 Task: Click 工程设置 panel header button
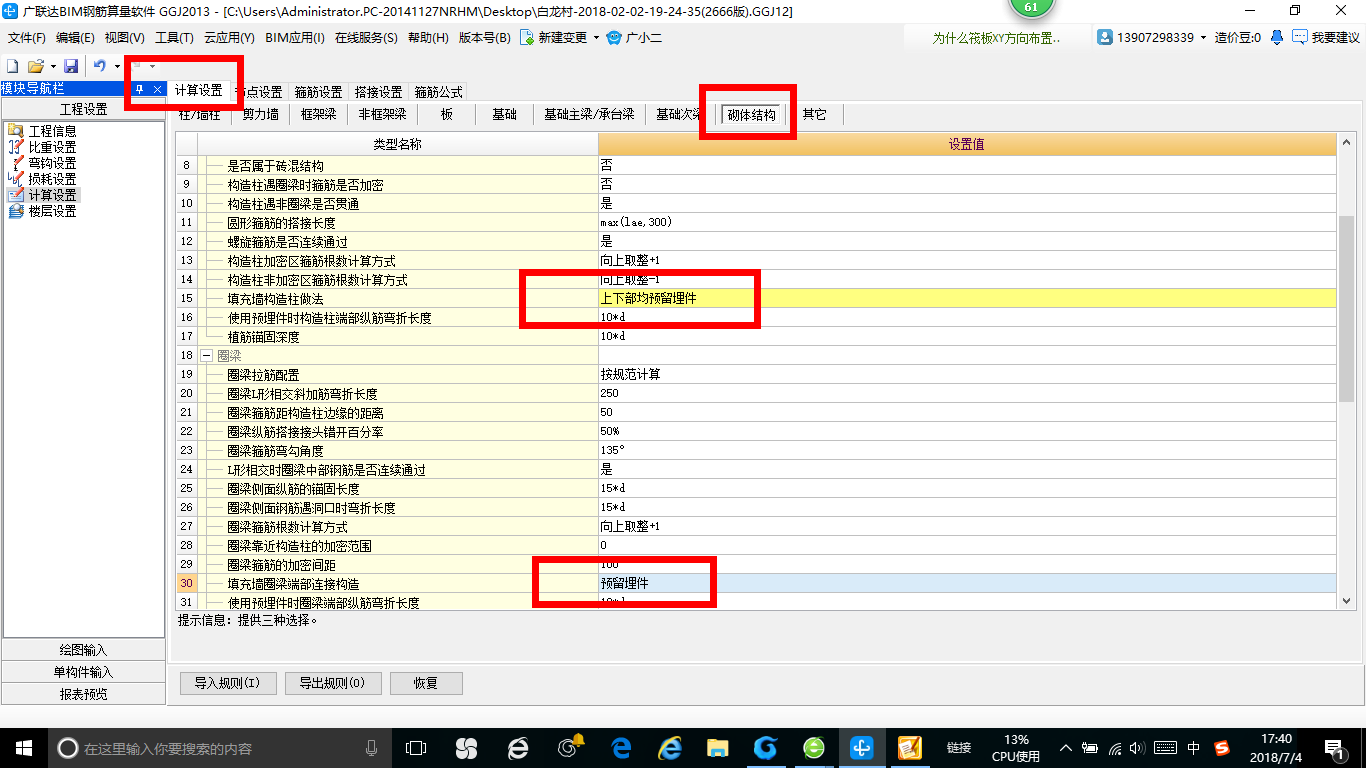coord(84,109)
